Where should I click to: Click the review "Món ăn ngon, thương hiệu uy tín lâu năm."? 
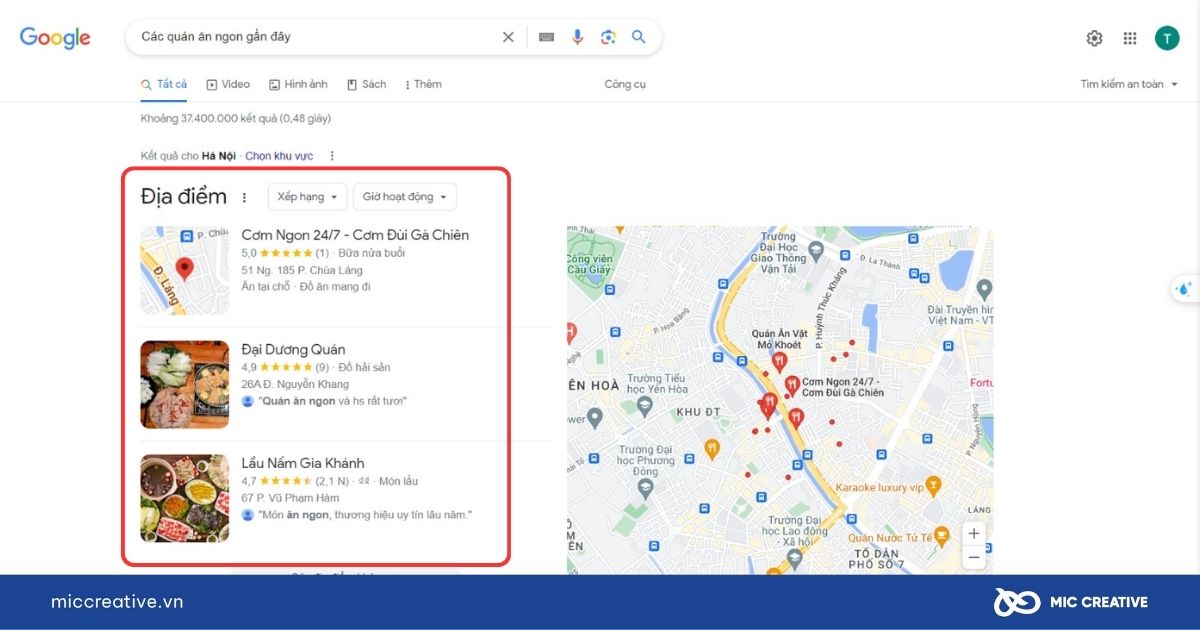click(364, 515)
